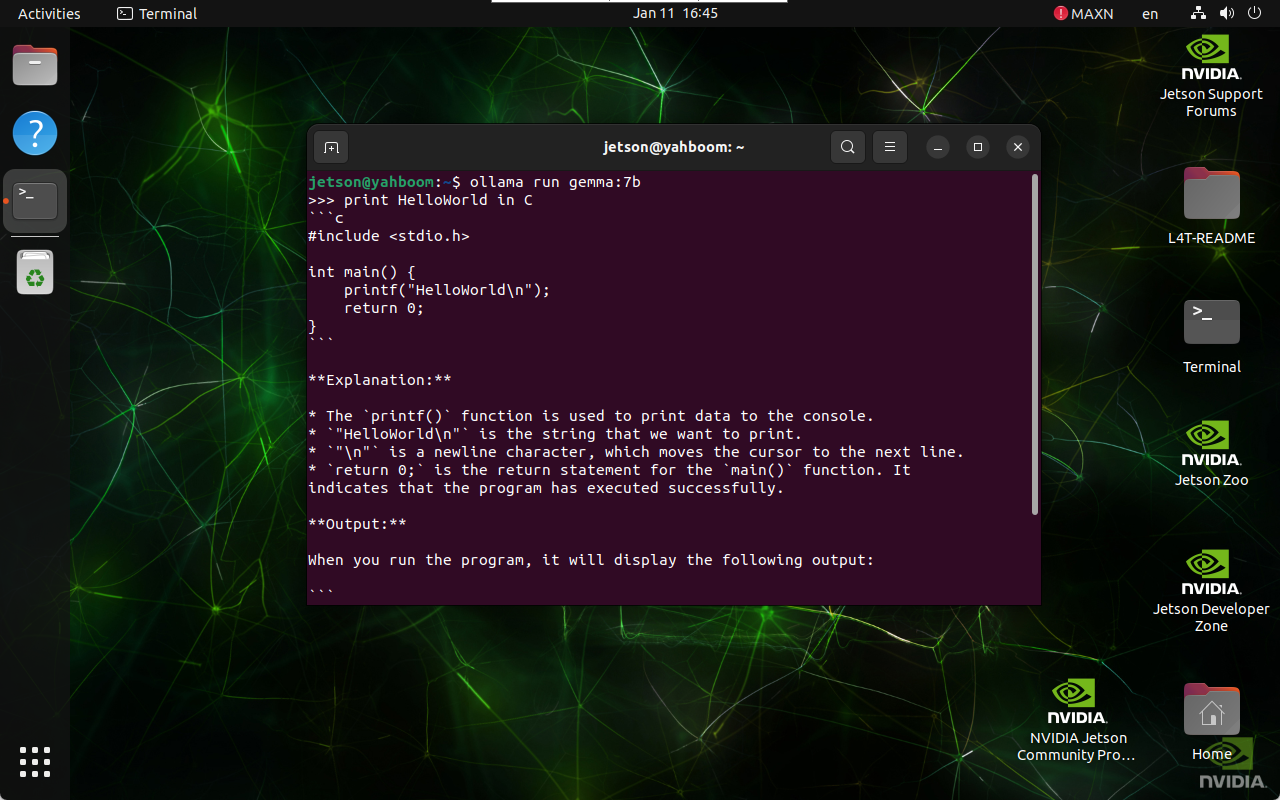Click the power icon in top bar
The width and height of the screenshot is (1280, 800).
click(1256, 13)
